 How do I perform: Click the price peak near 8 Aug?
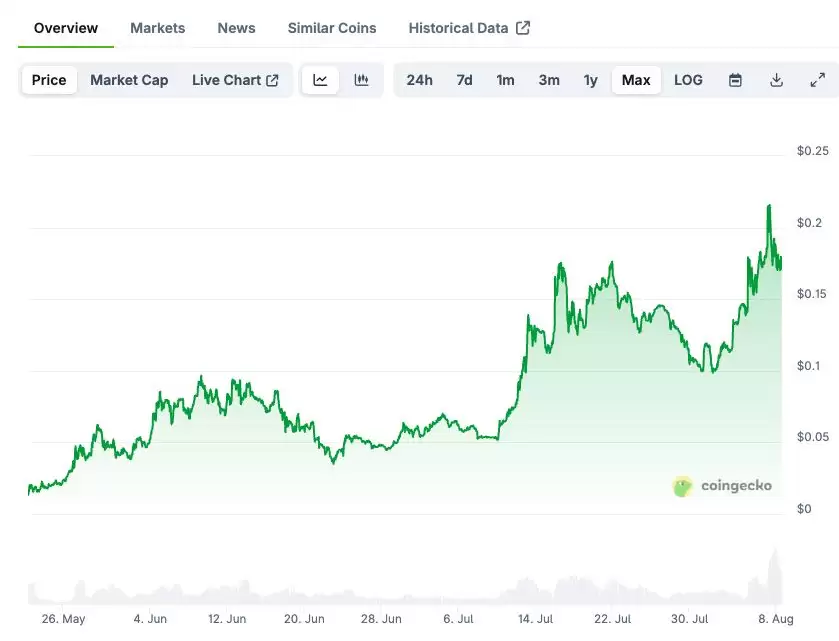pyautogui.click(x=769, y=206)
